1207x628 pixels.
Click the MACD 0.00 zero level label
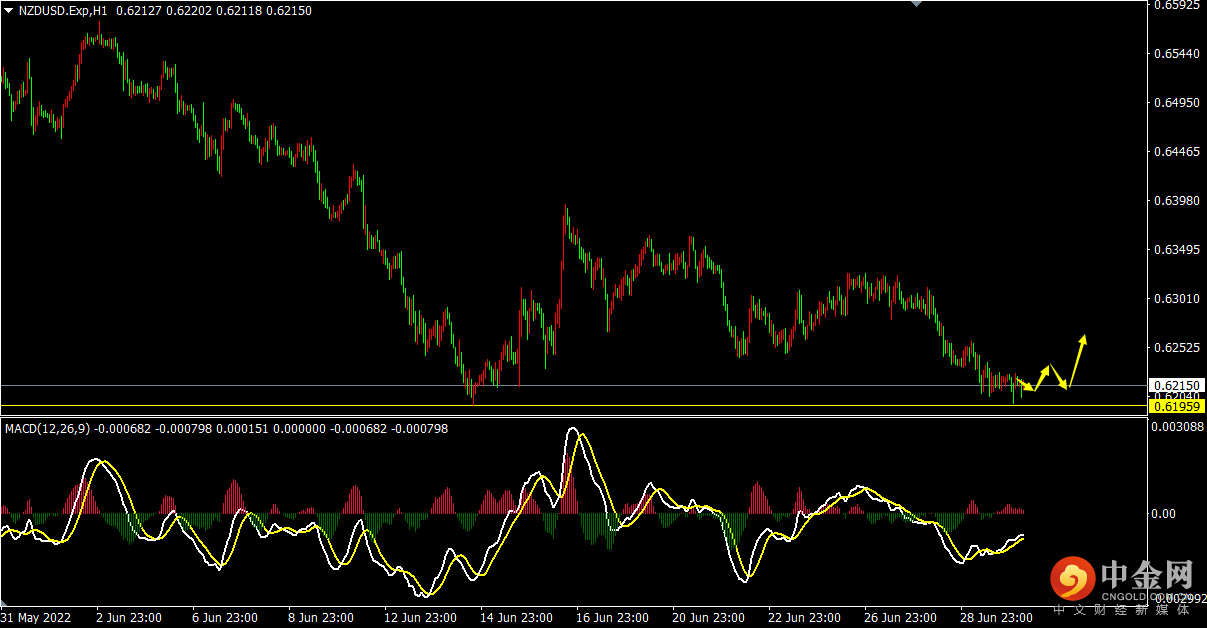click(1166, 514)
